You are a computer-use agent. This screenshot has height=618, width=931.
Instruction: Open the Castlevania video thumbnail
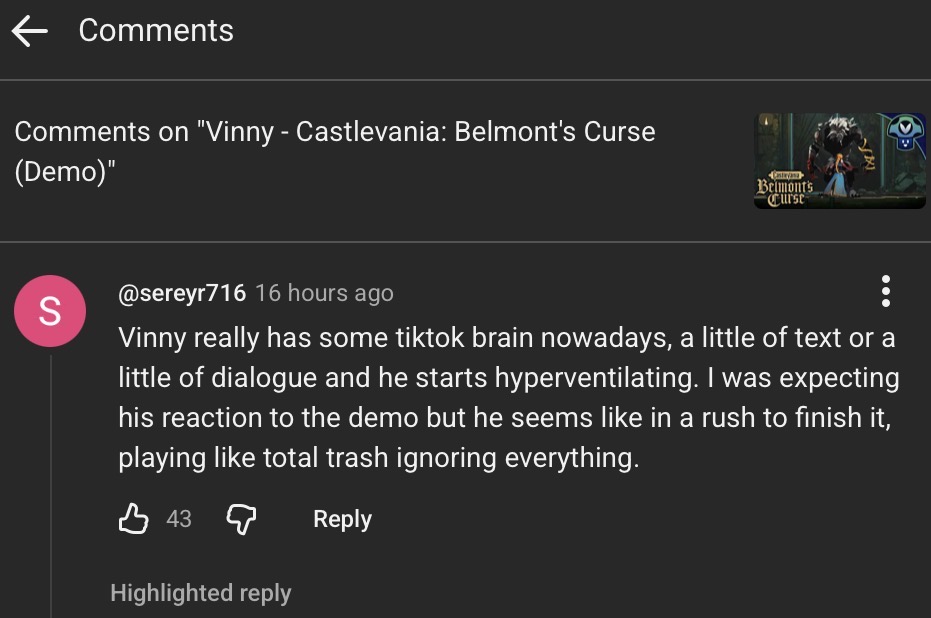tap(840, 161)
